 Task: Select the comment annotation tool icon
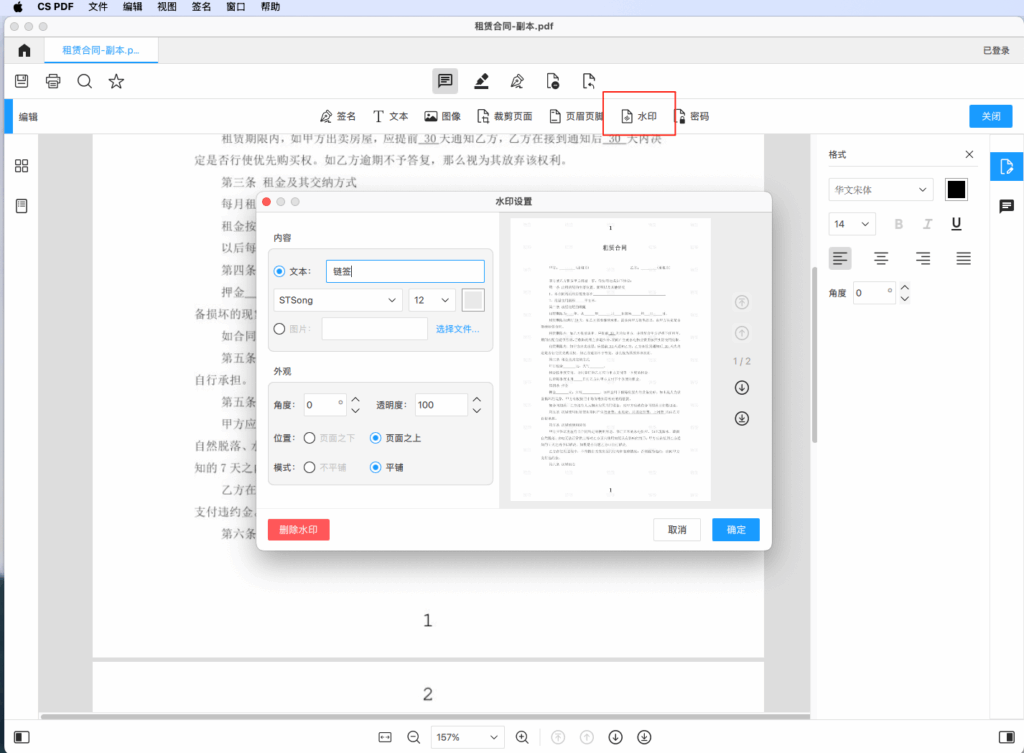click(445, 81)
